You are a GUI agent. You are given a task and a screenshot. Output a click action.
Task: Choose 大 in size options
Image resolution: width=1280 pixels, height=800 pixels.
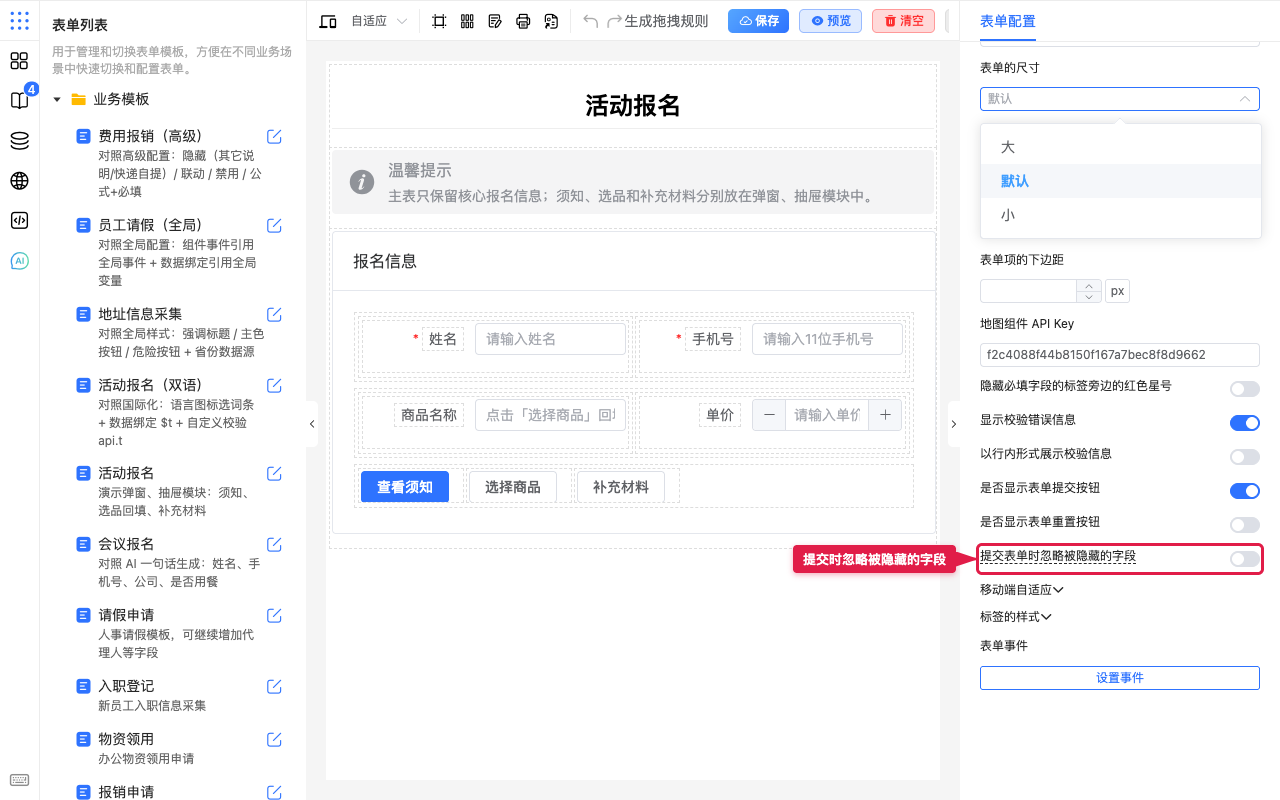(1120, 147)
